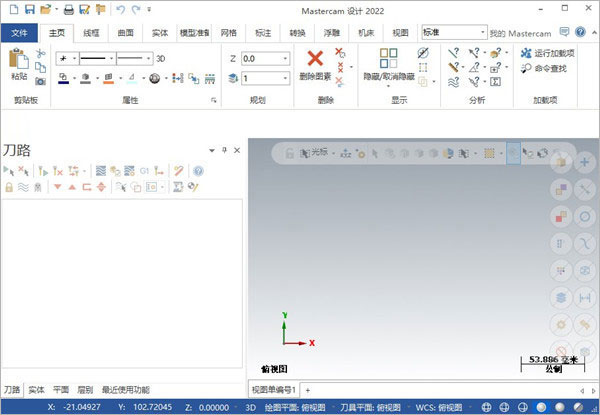Viewport: 600px width, 415px height.
Task: Select the 视图单编号1 viewsheet tab
Action: coord(274,390)
